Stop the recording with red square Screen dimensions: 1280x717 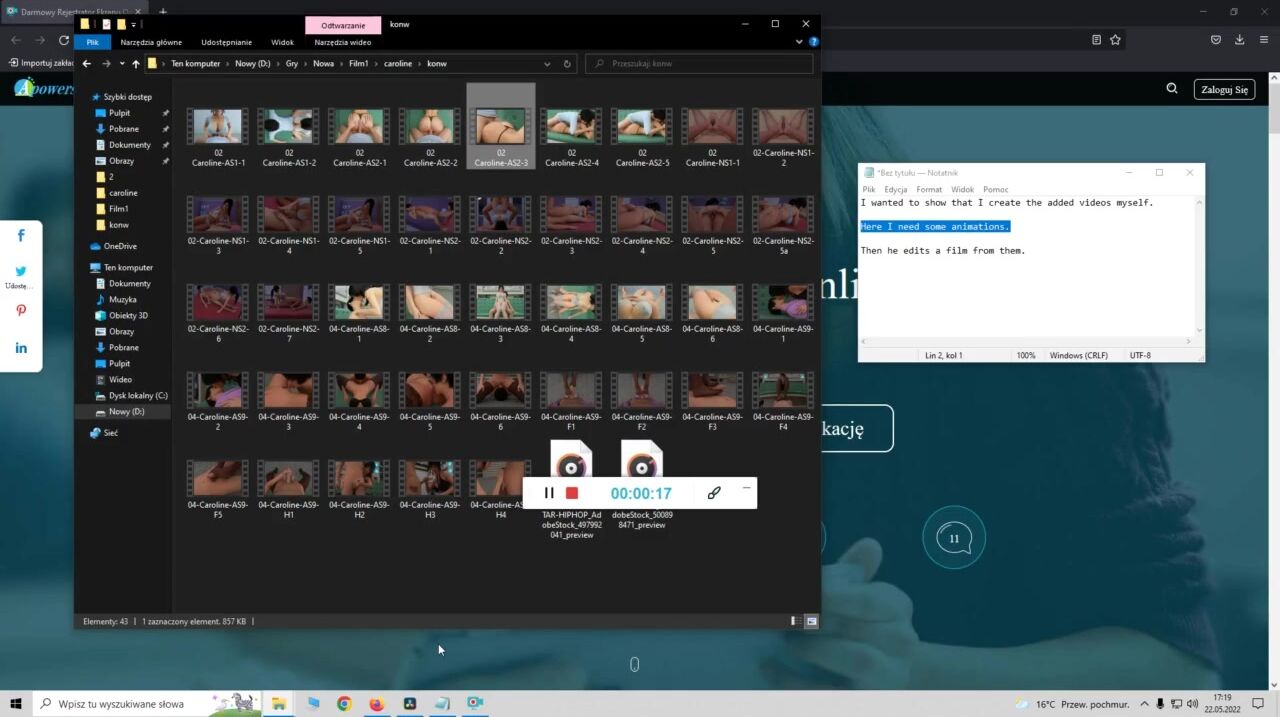(572, 493)
